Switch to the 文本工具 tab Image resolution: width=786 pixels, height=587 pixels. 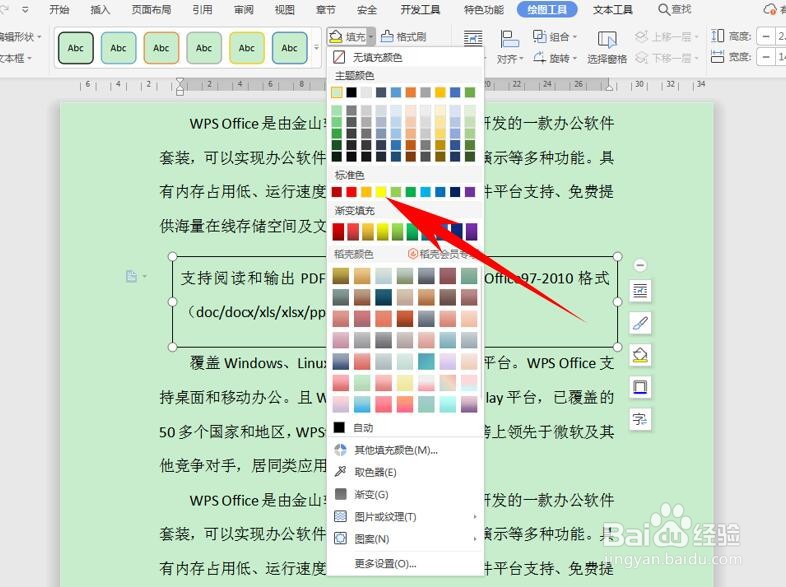click(x=613, y=9)
